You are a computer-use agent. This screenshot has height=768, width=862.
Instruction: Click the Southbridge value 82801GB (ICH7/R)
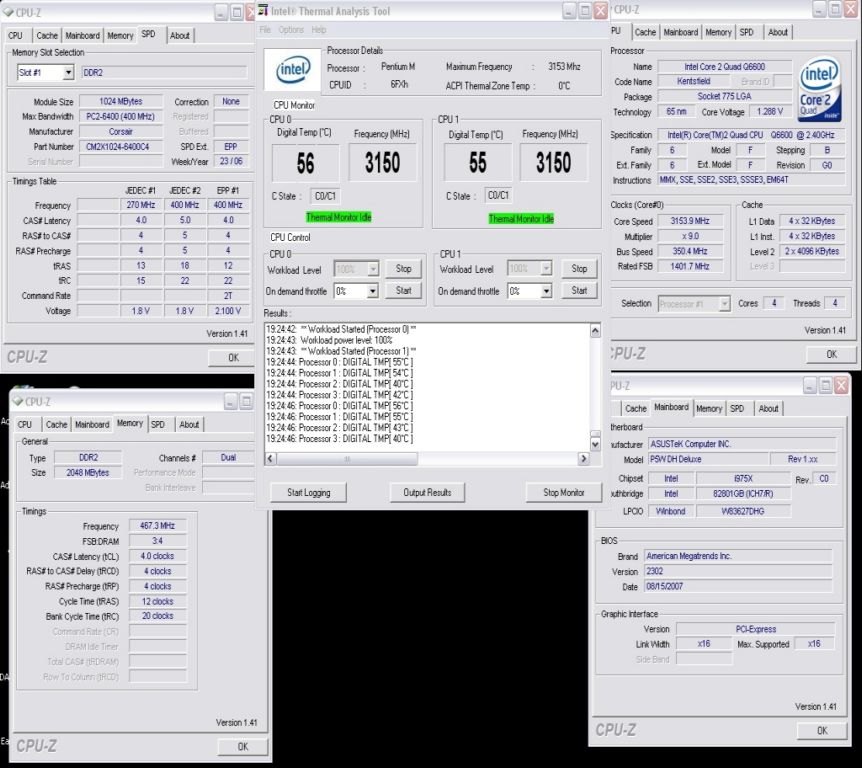click(743, 494)
